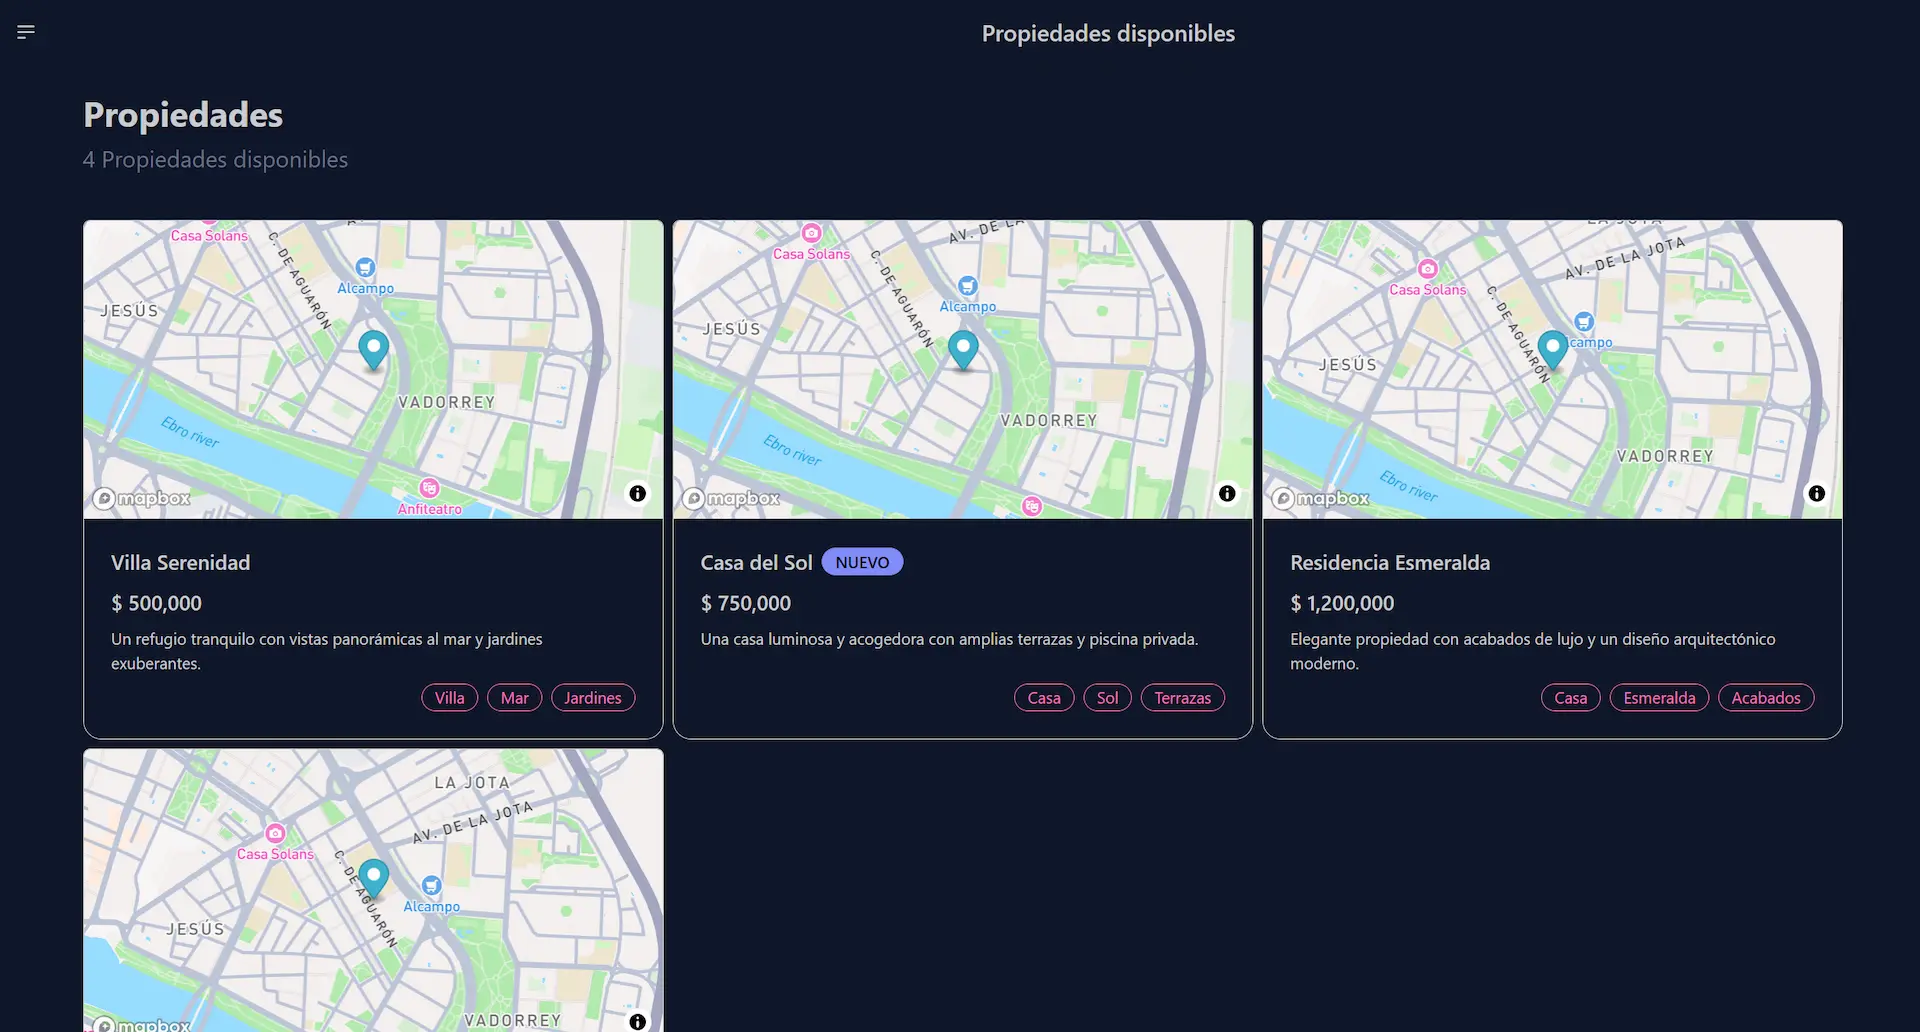Open map info icon on Villa Serenidad map
Screen dimensions: 1920x1032
click(638, 494)
